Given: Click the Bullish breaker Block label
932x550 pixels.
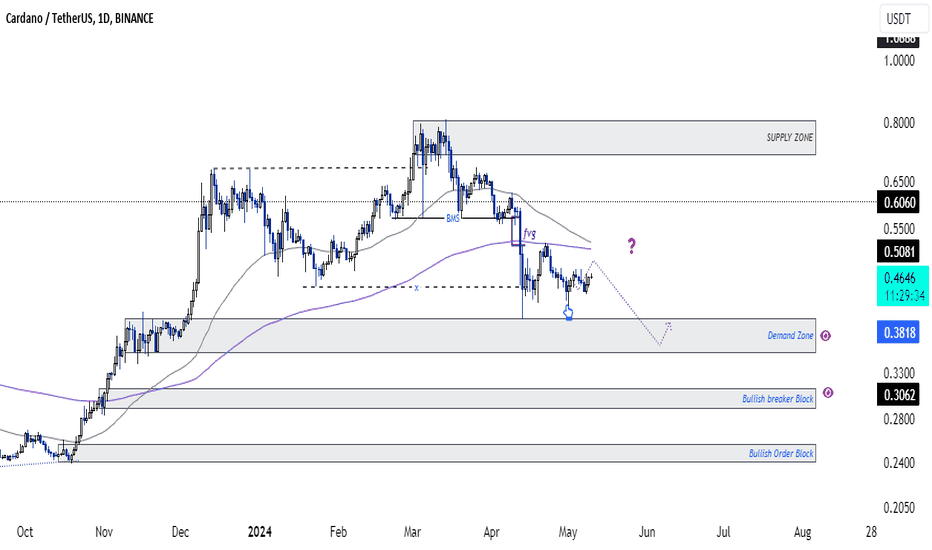Looking at the screenshot, I should coord(777,399).
